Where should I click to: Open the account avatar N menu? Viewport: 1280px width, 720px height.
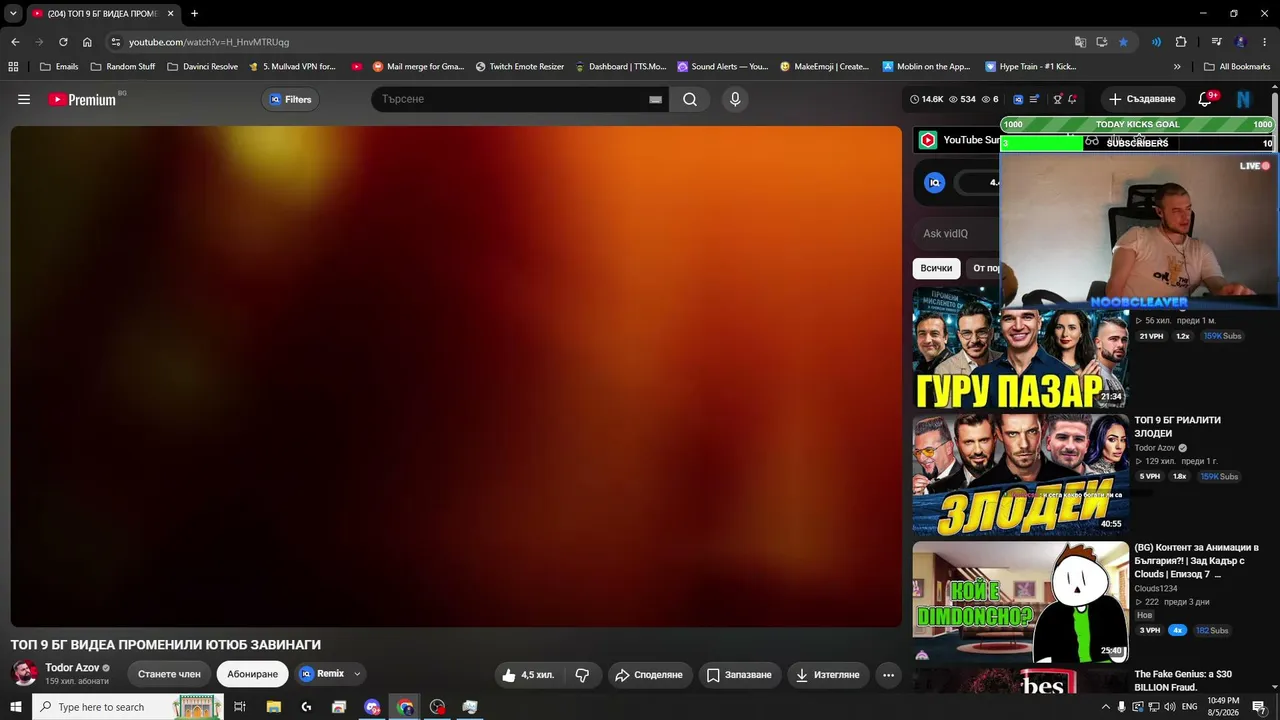[x=1244, y=99]
